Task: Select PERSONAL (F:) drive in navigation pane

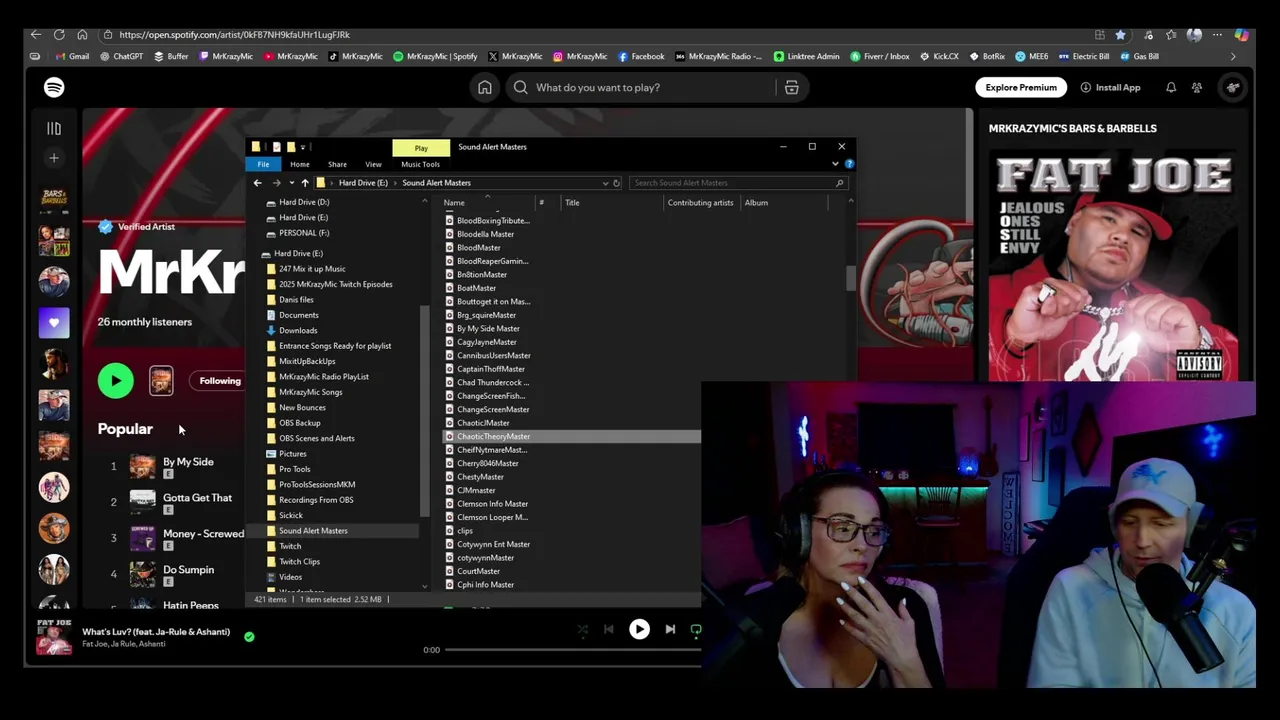Action: [304, 233]
